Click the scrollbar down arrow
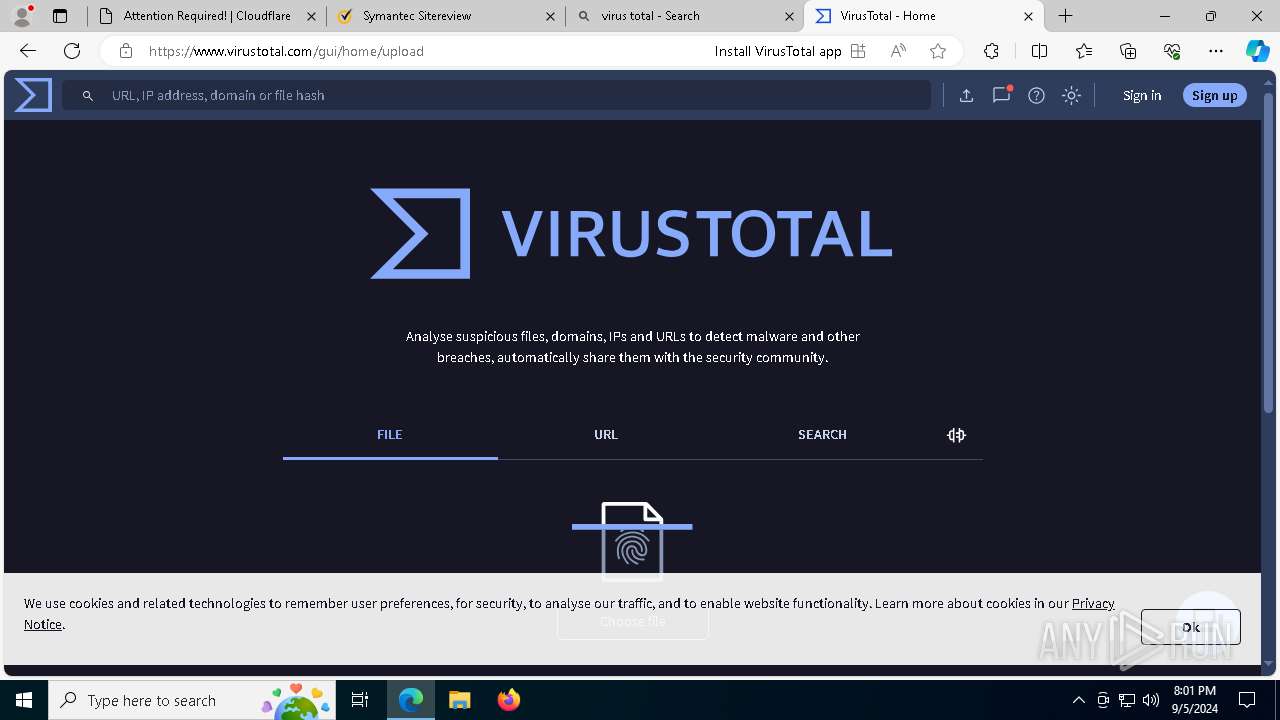 [x=1268, y=663]
